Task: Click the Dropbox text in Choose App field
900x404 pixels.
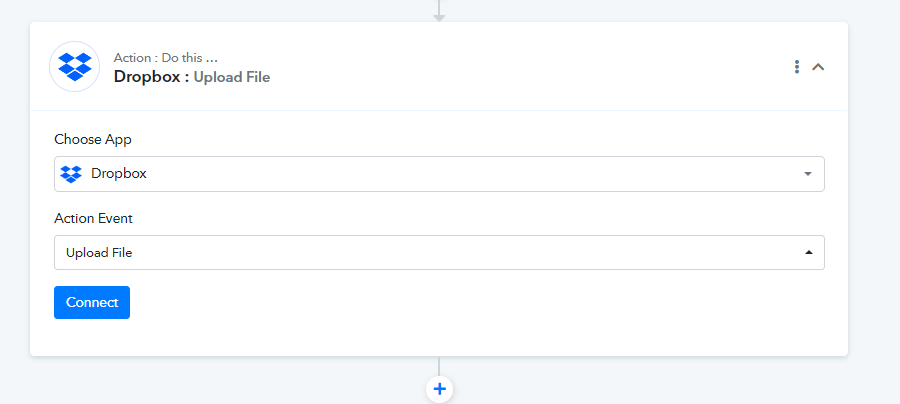Action: click(x=119, y=174)
